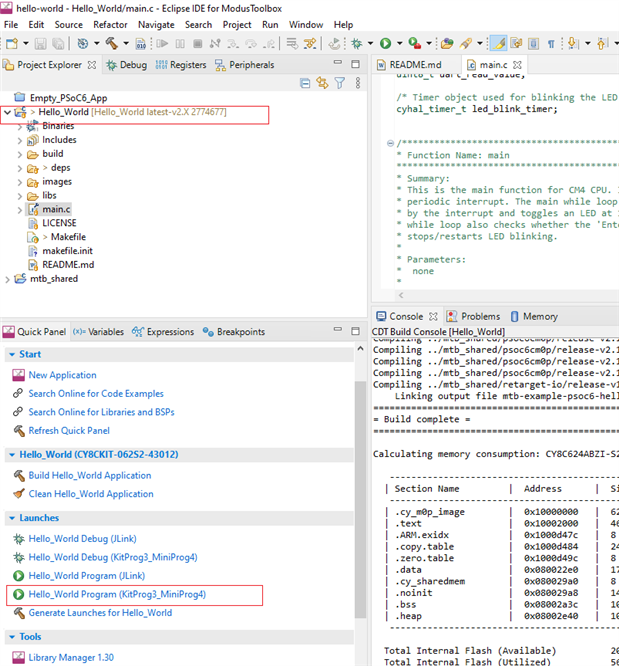Click the Resume debug toolbar icon
The width and height of the screenshot is (619, 666).
(x=162, y=43)
